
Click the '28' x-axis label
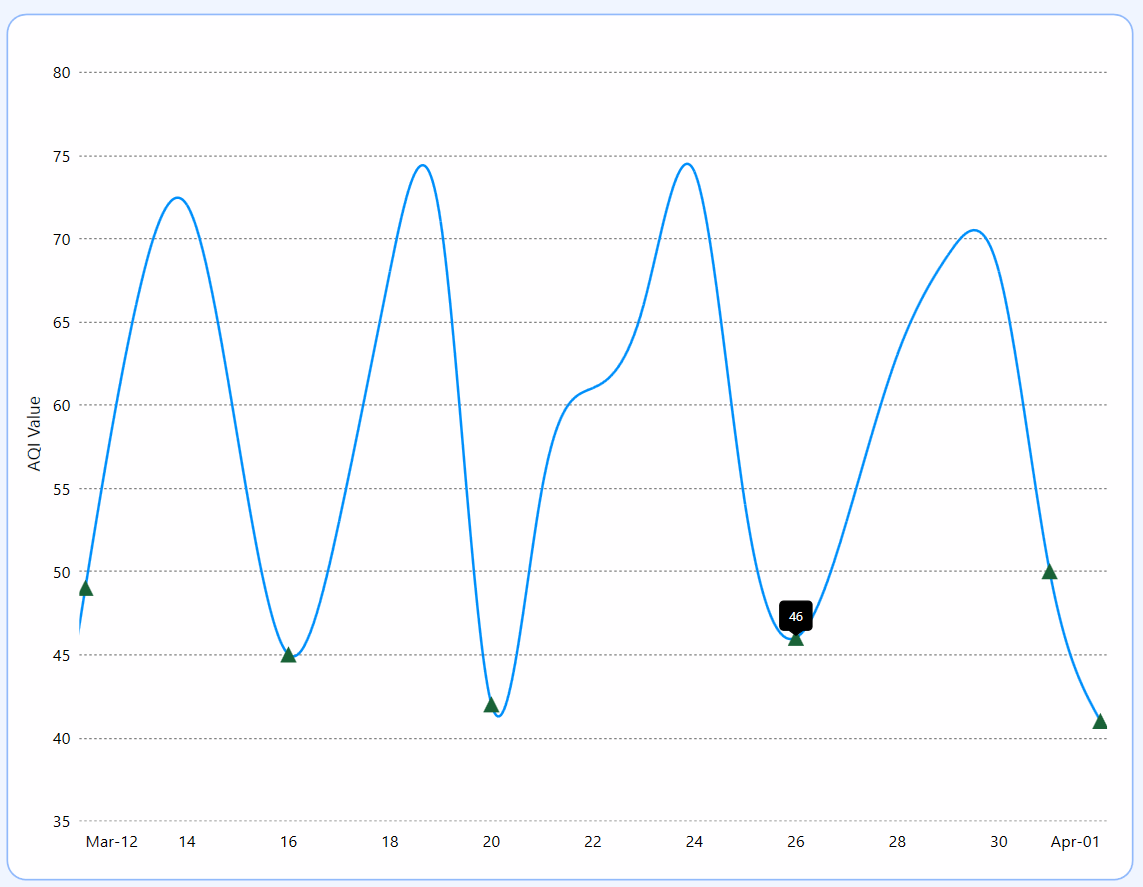coord(897,842)
